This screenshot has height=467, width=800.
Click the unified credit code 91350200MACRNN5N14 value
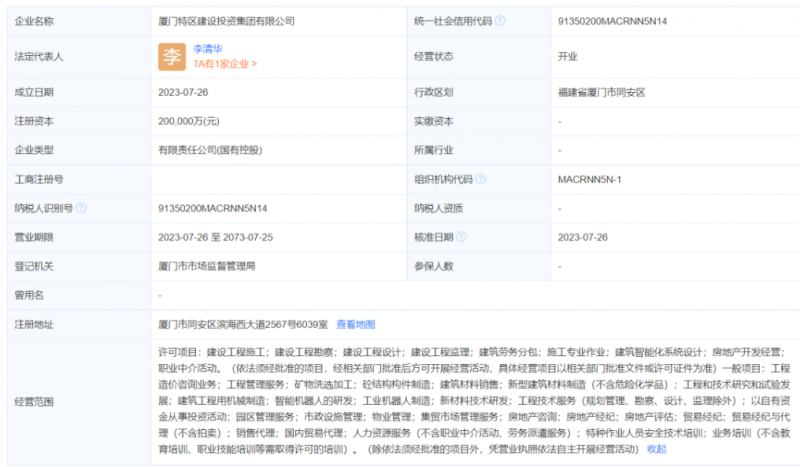coord(610,20)
